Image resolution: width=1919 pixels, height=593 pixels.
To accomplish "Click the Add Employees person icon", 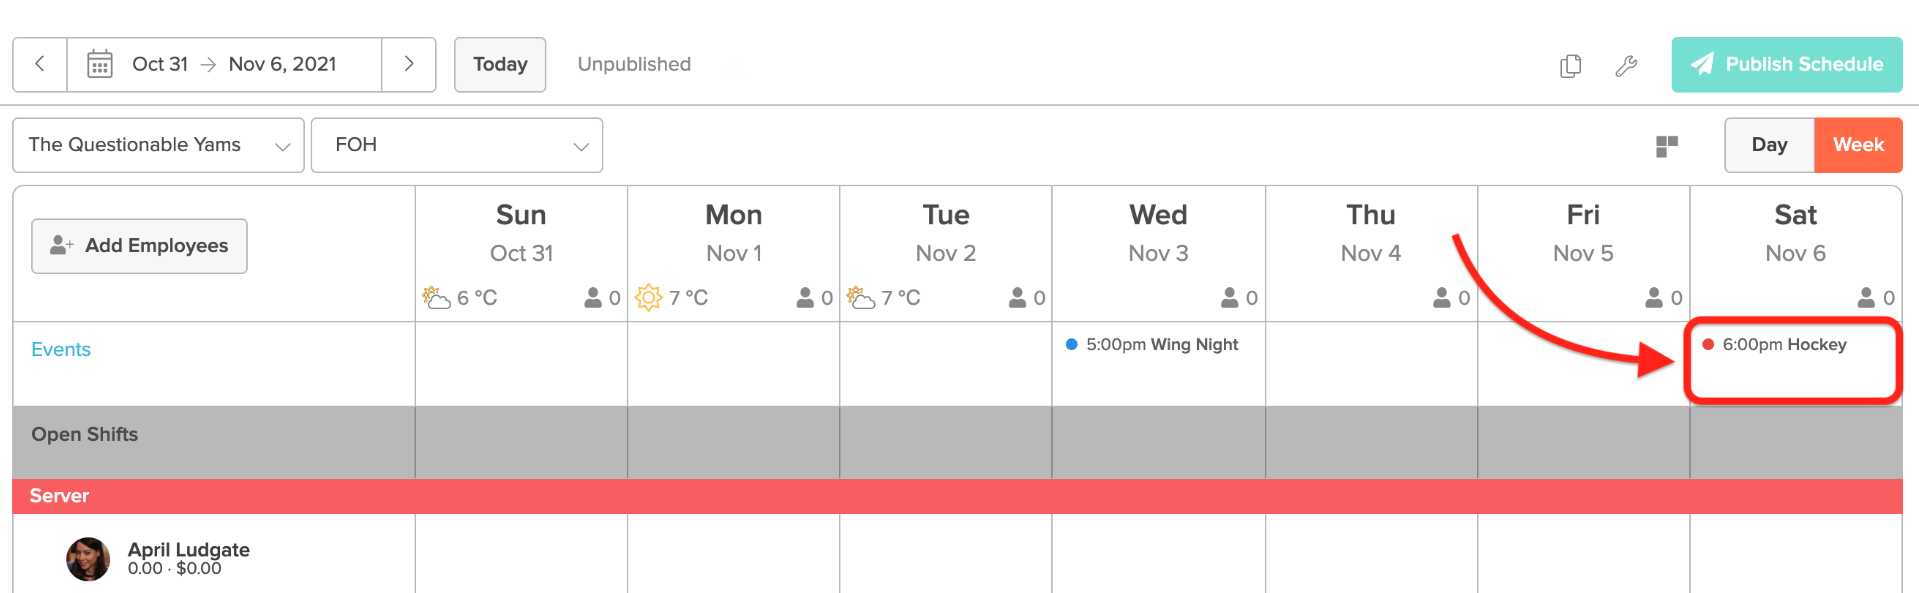I will click(60, 245).
